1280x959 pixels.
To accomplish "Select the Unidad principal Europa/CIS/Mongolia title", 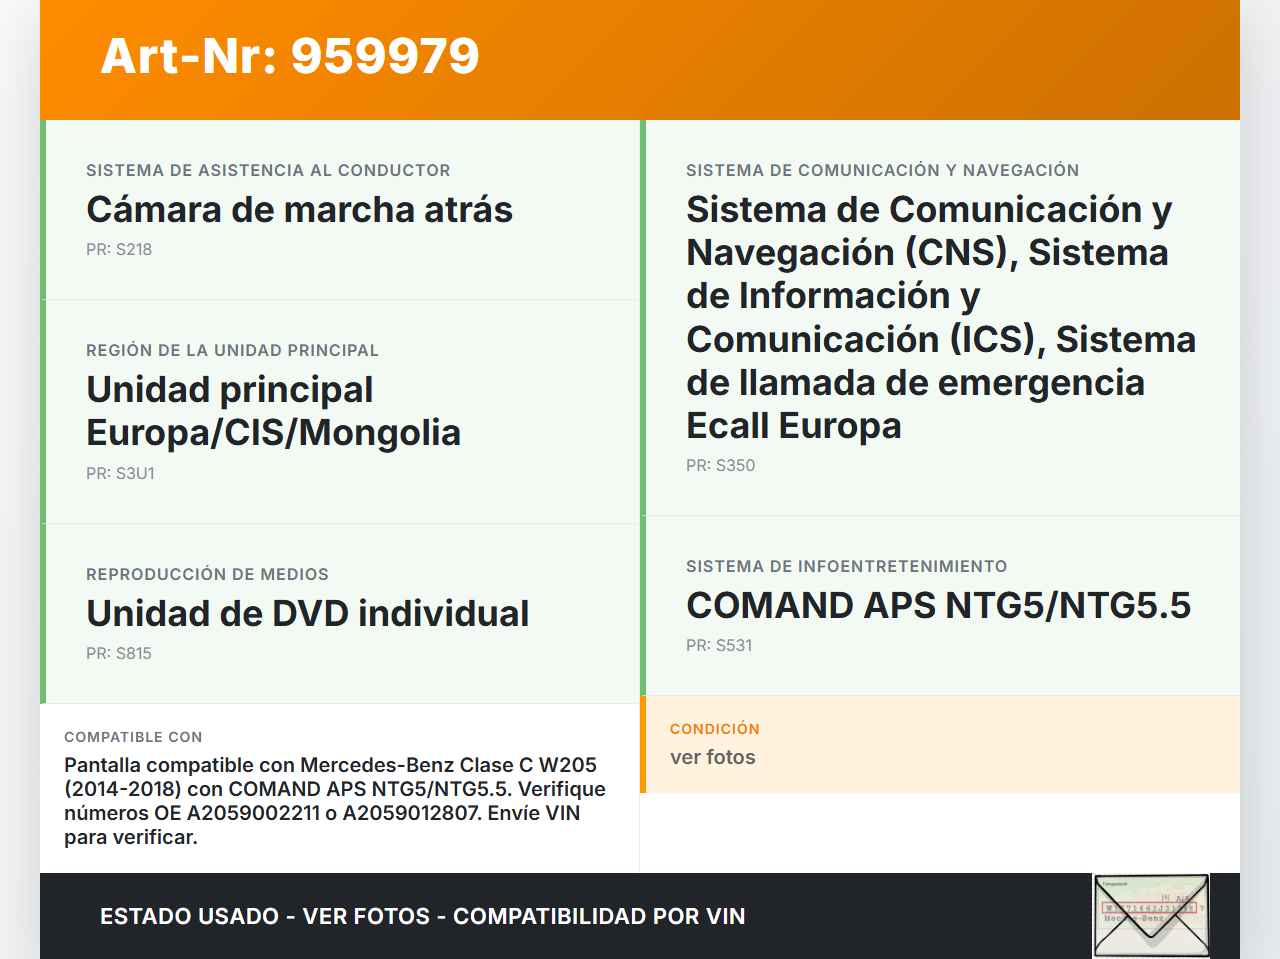I will 273,411.
